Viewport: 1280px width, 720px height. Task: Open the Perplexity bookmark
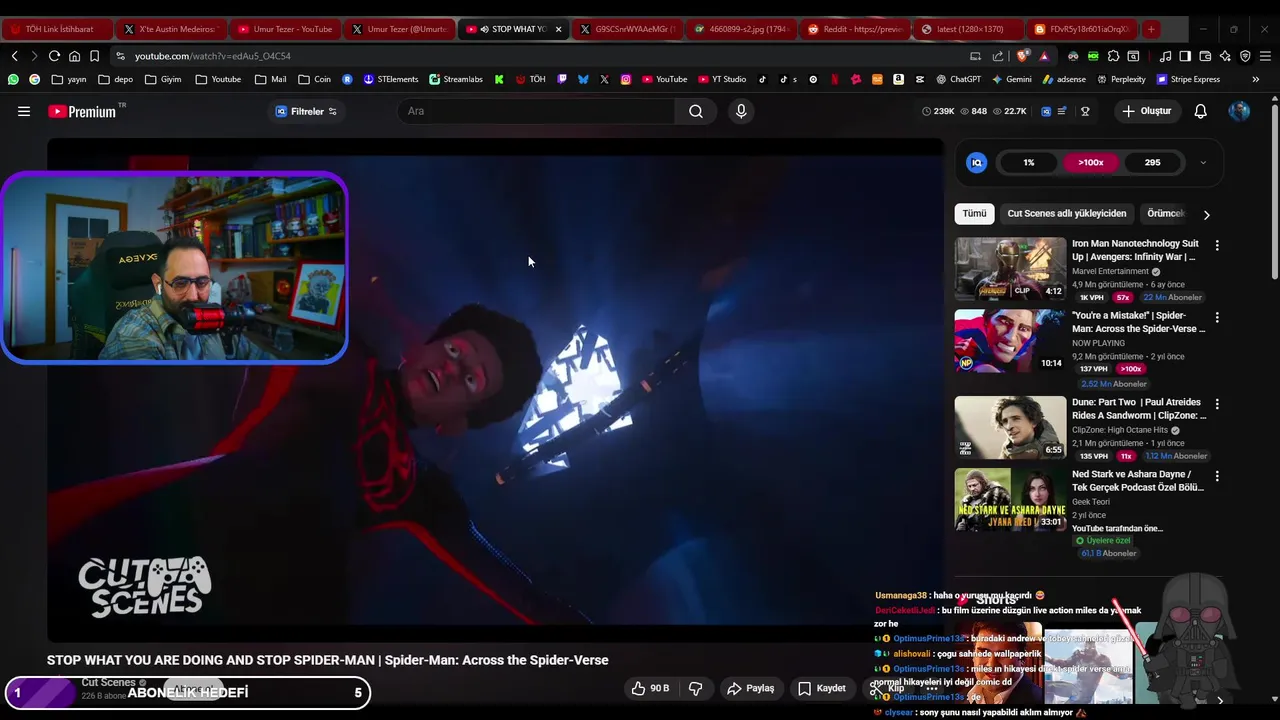pos(1121,79)
